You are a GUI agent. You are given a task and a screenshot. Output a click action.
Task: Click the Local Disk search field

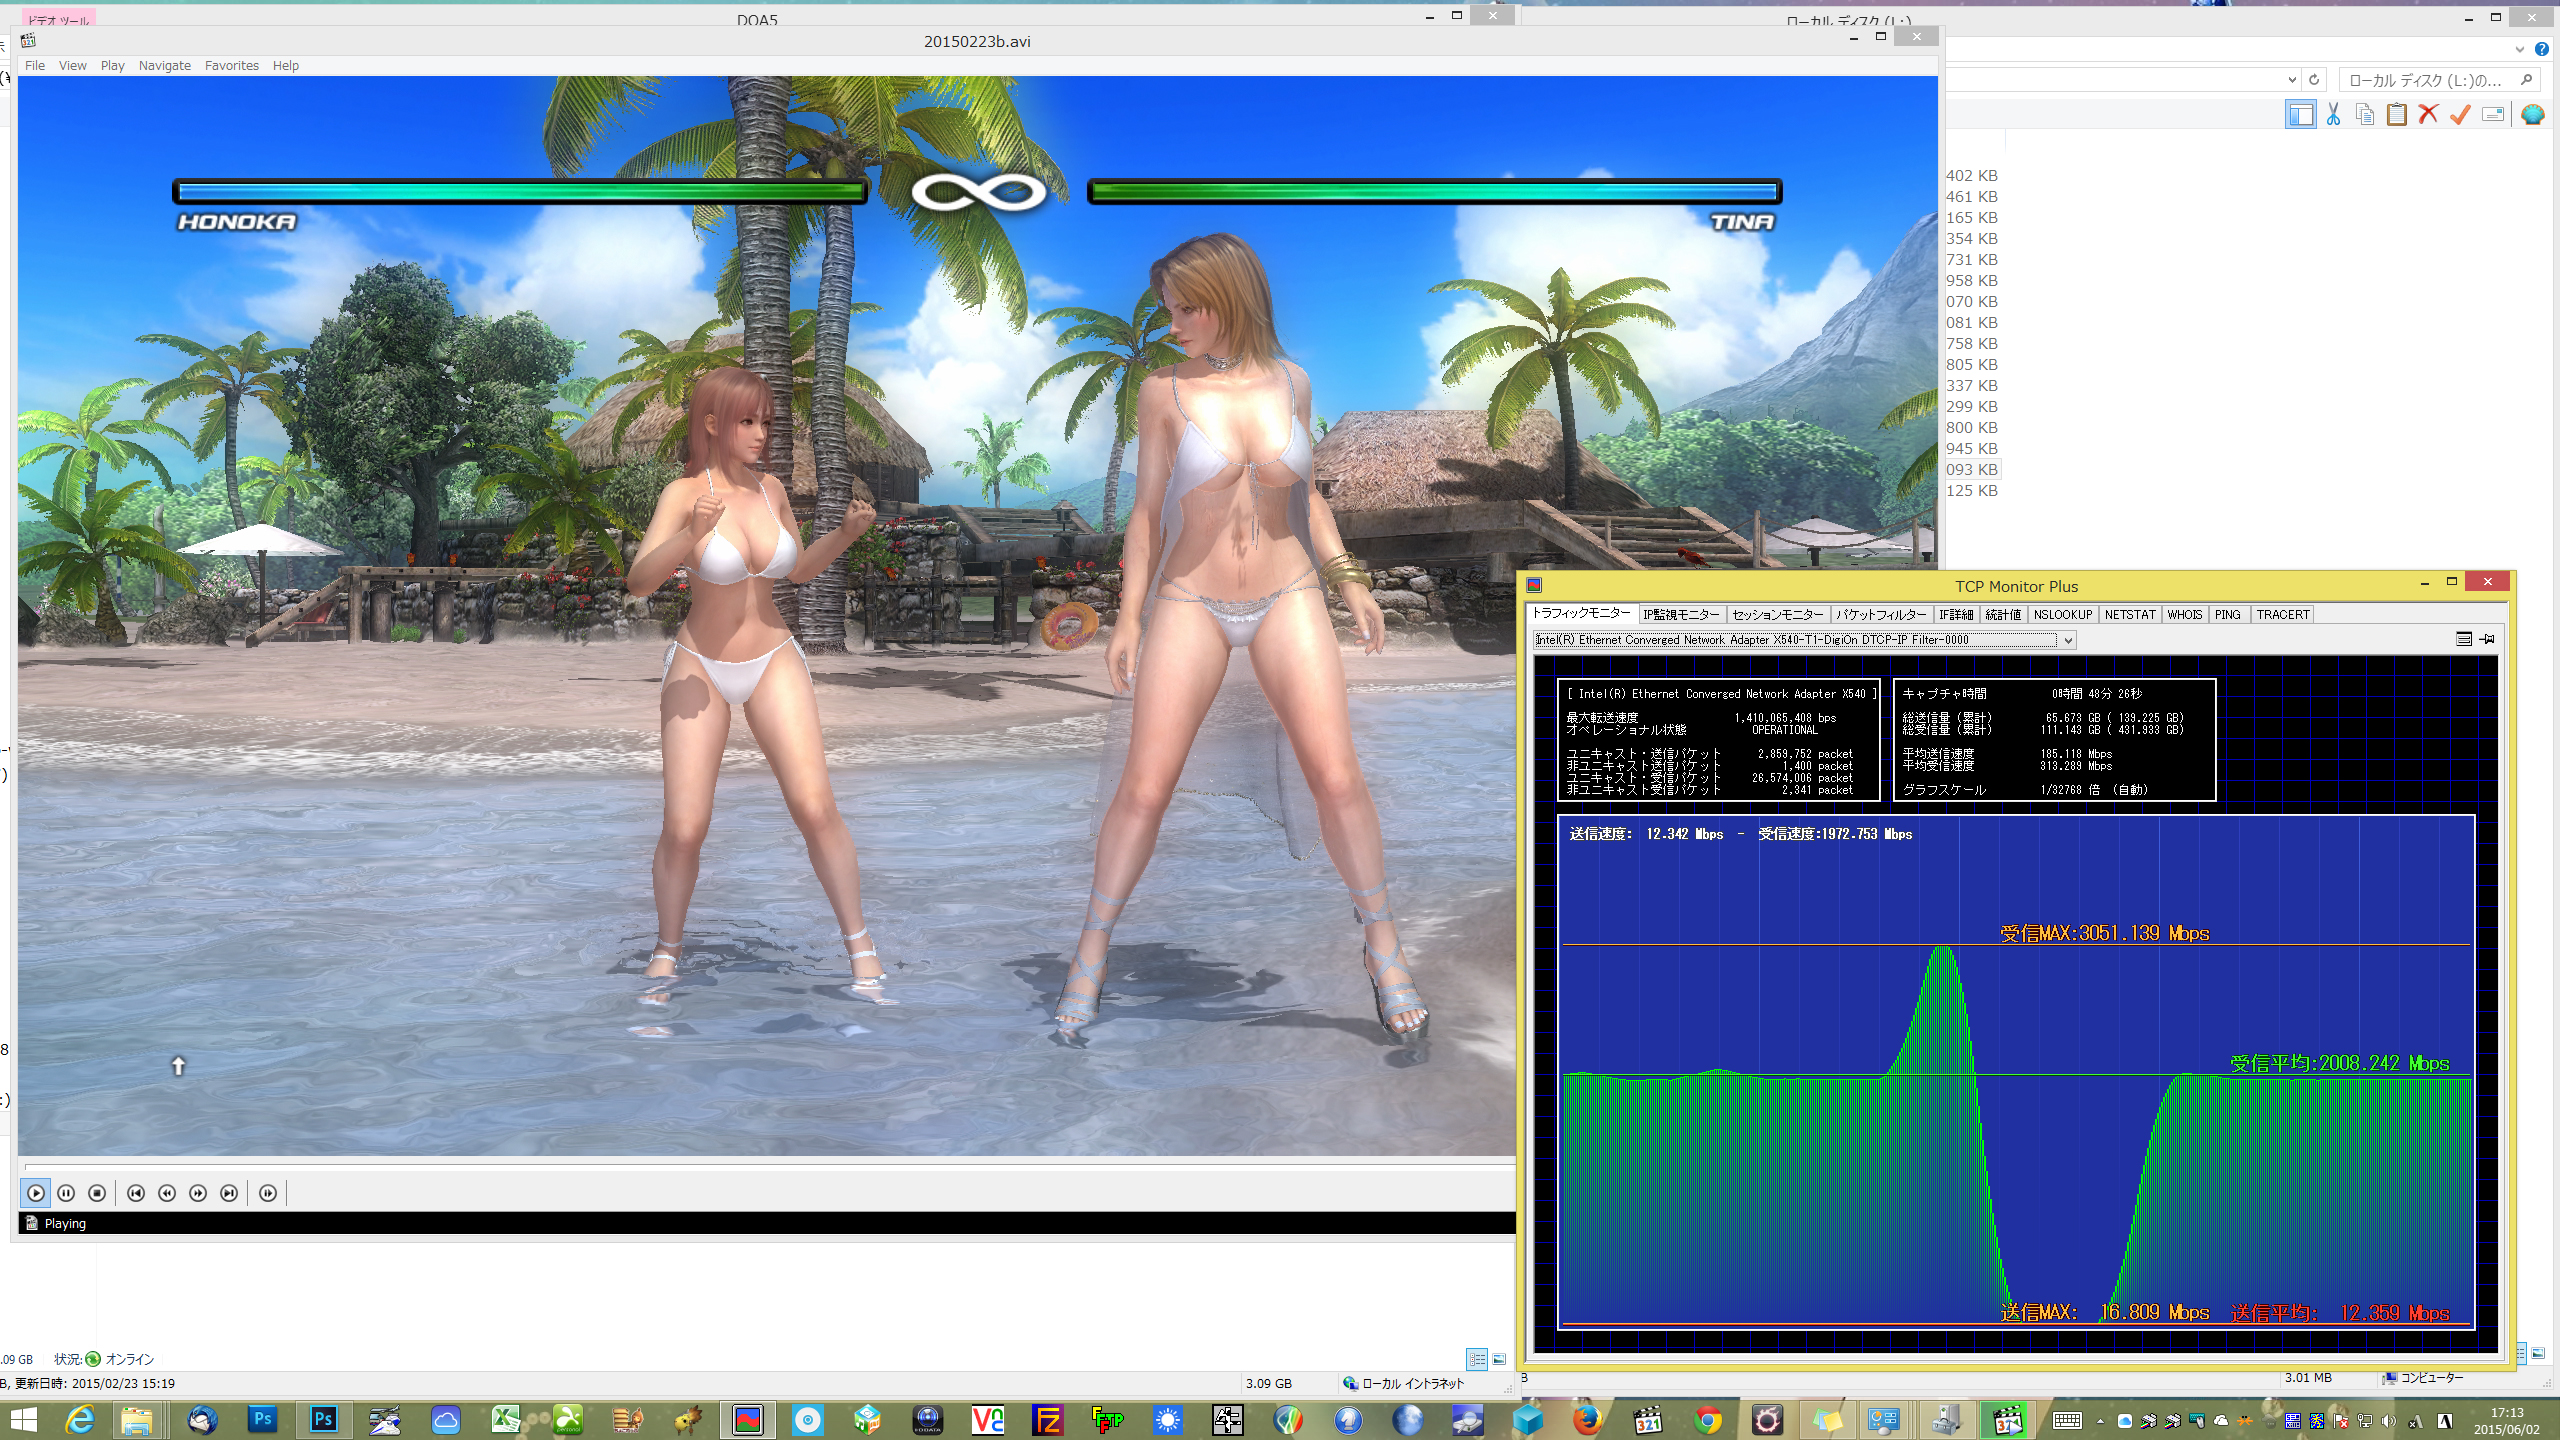tap(2425, 80)
